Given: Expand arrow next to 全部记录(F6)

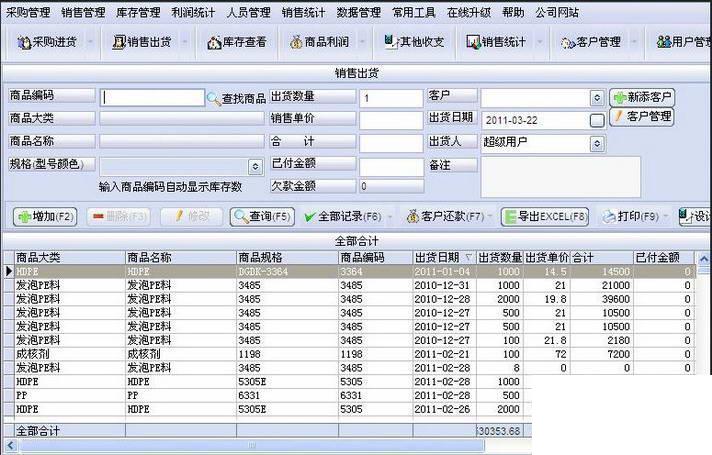Looking at the screenshot, I should (389, 217).
